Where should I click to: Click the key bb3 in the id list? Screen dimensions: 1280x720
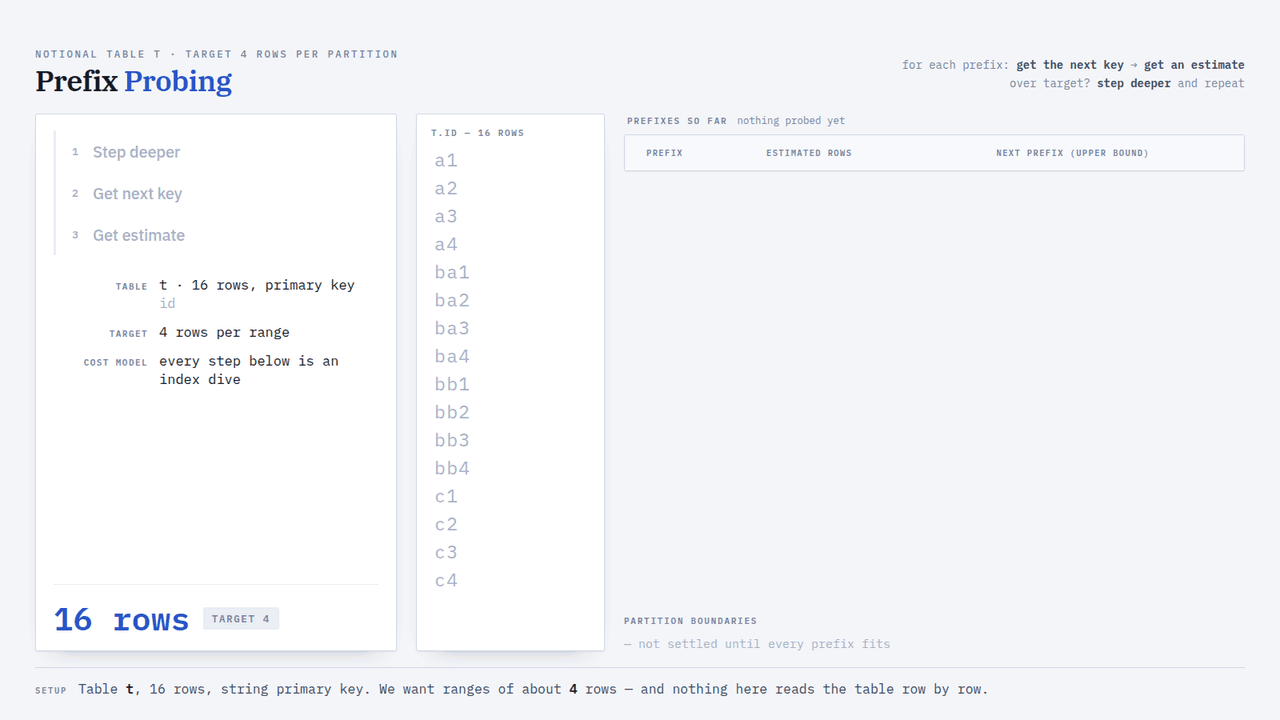[x=452, y=440]
